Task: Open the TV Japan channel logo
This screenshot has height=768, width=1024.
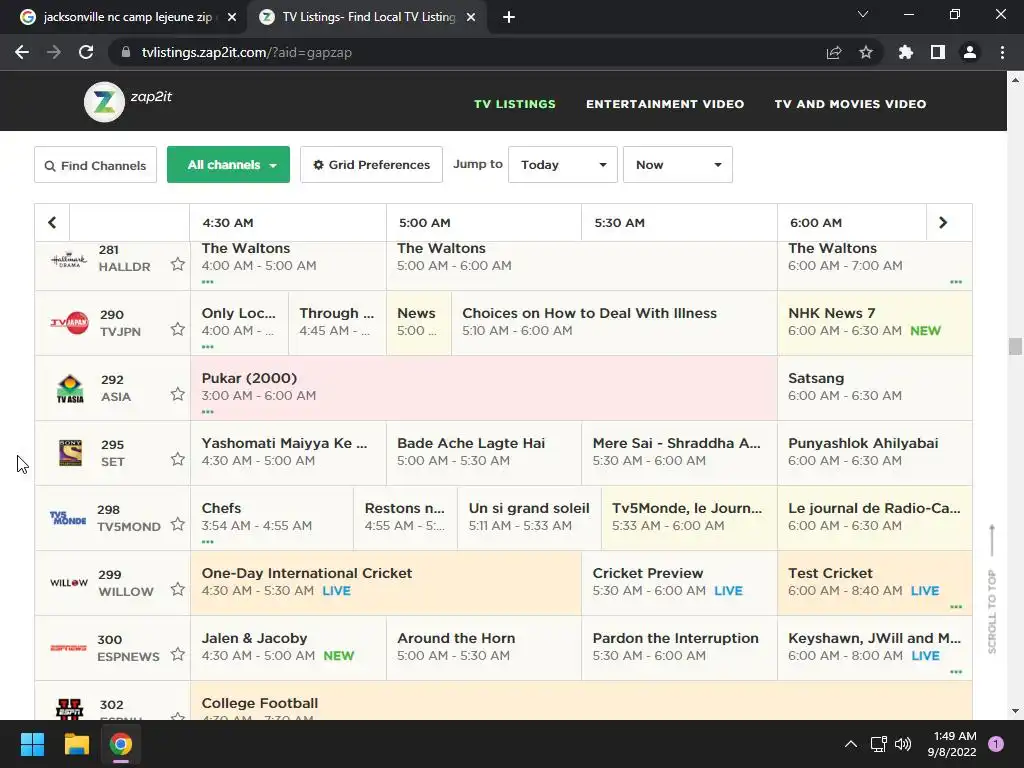Action: 69,323
